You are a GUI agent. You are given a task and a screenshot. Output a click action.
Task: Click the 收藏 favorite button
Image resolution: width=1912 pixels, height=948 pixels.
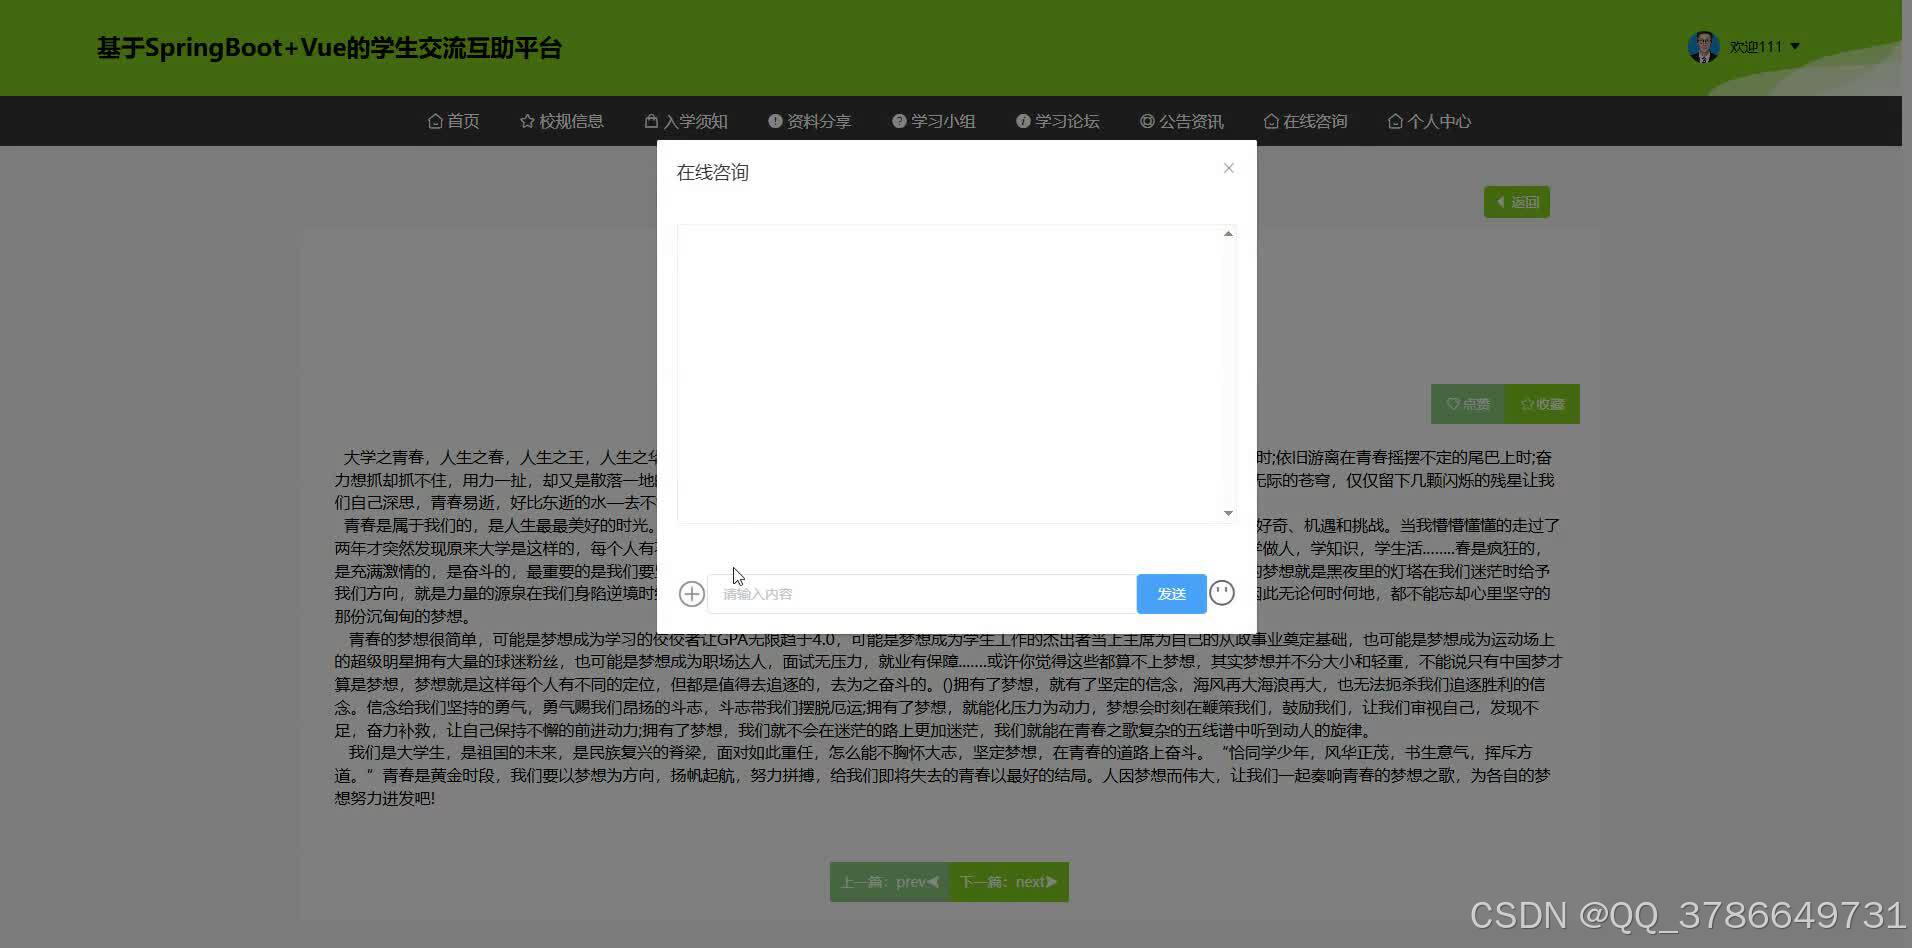pos(1541,403)
